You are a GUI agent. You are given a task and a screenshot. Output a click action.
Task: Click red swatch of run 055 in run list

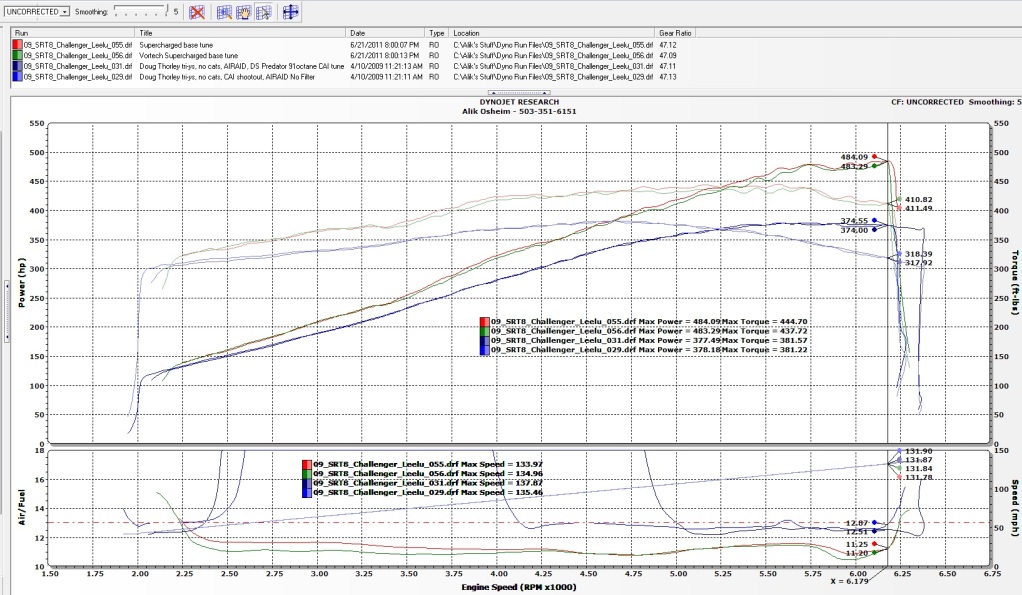pos(16,45)
